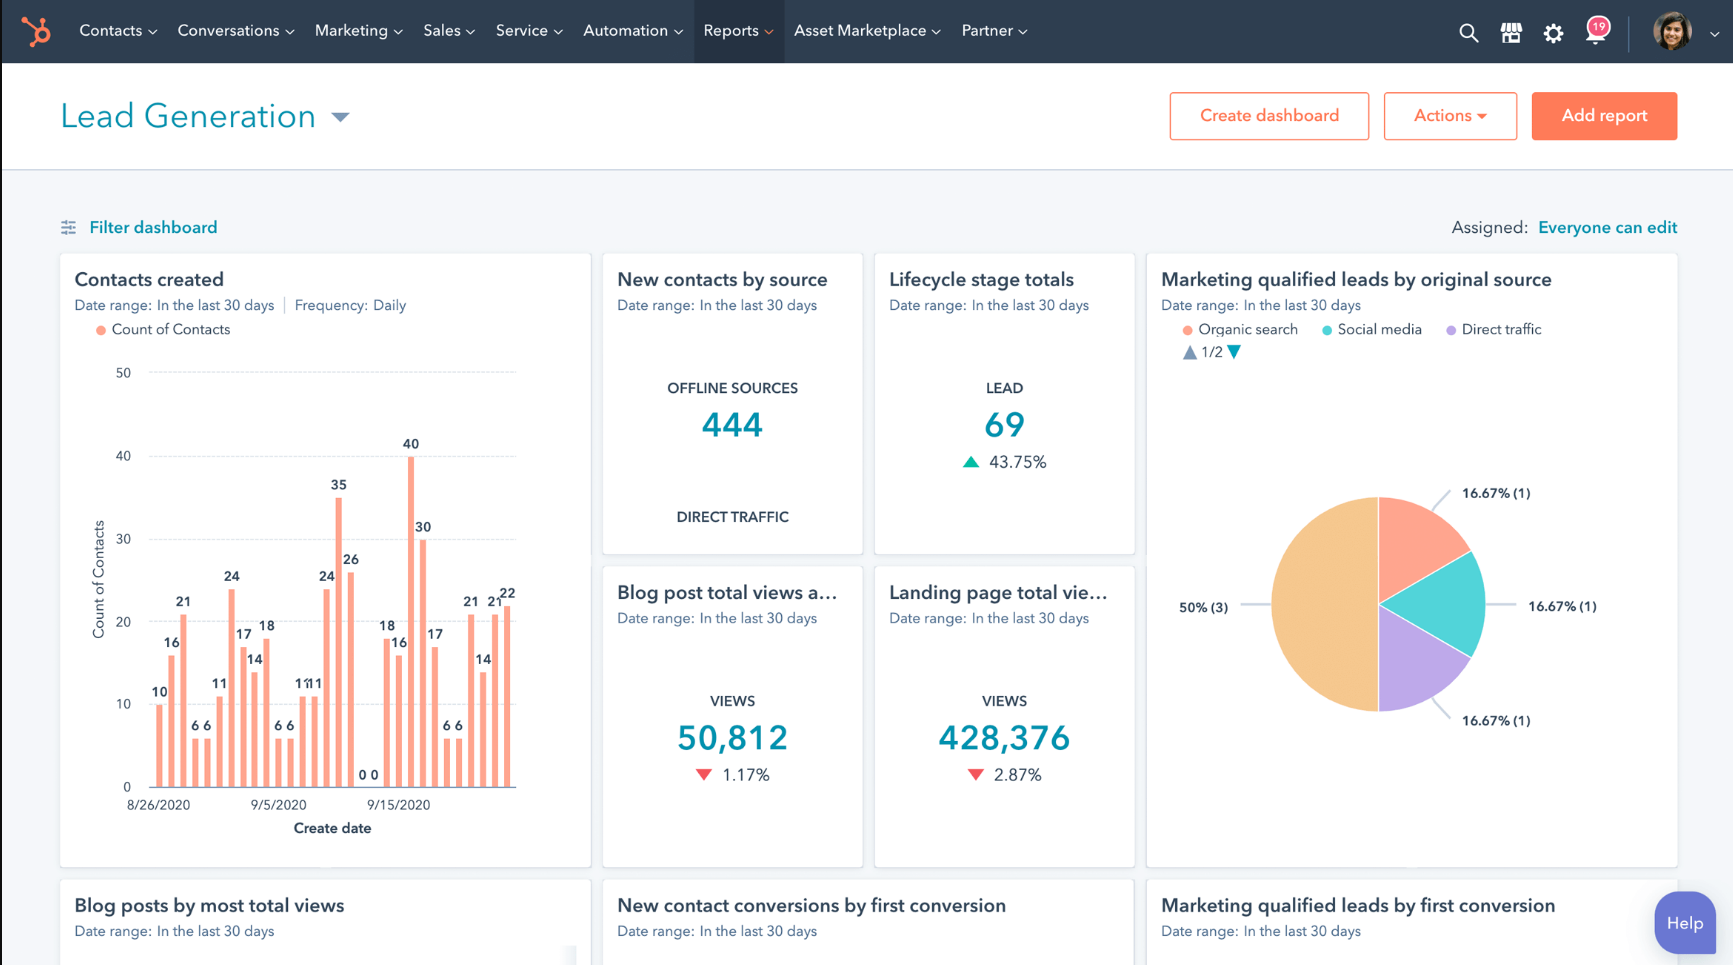Open the Marketing menu

point(358,31)
